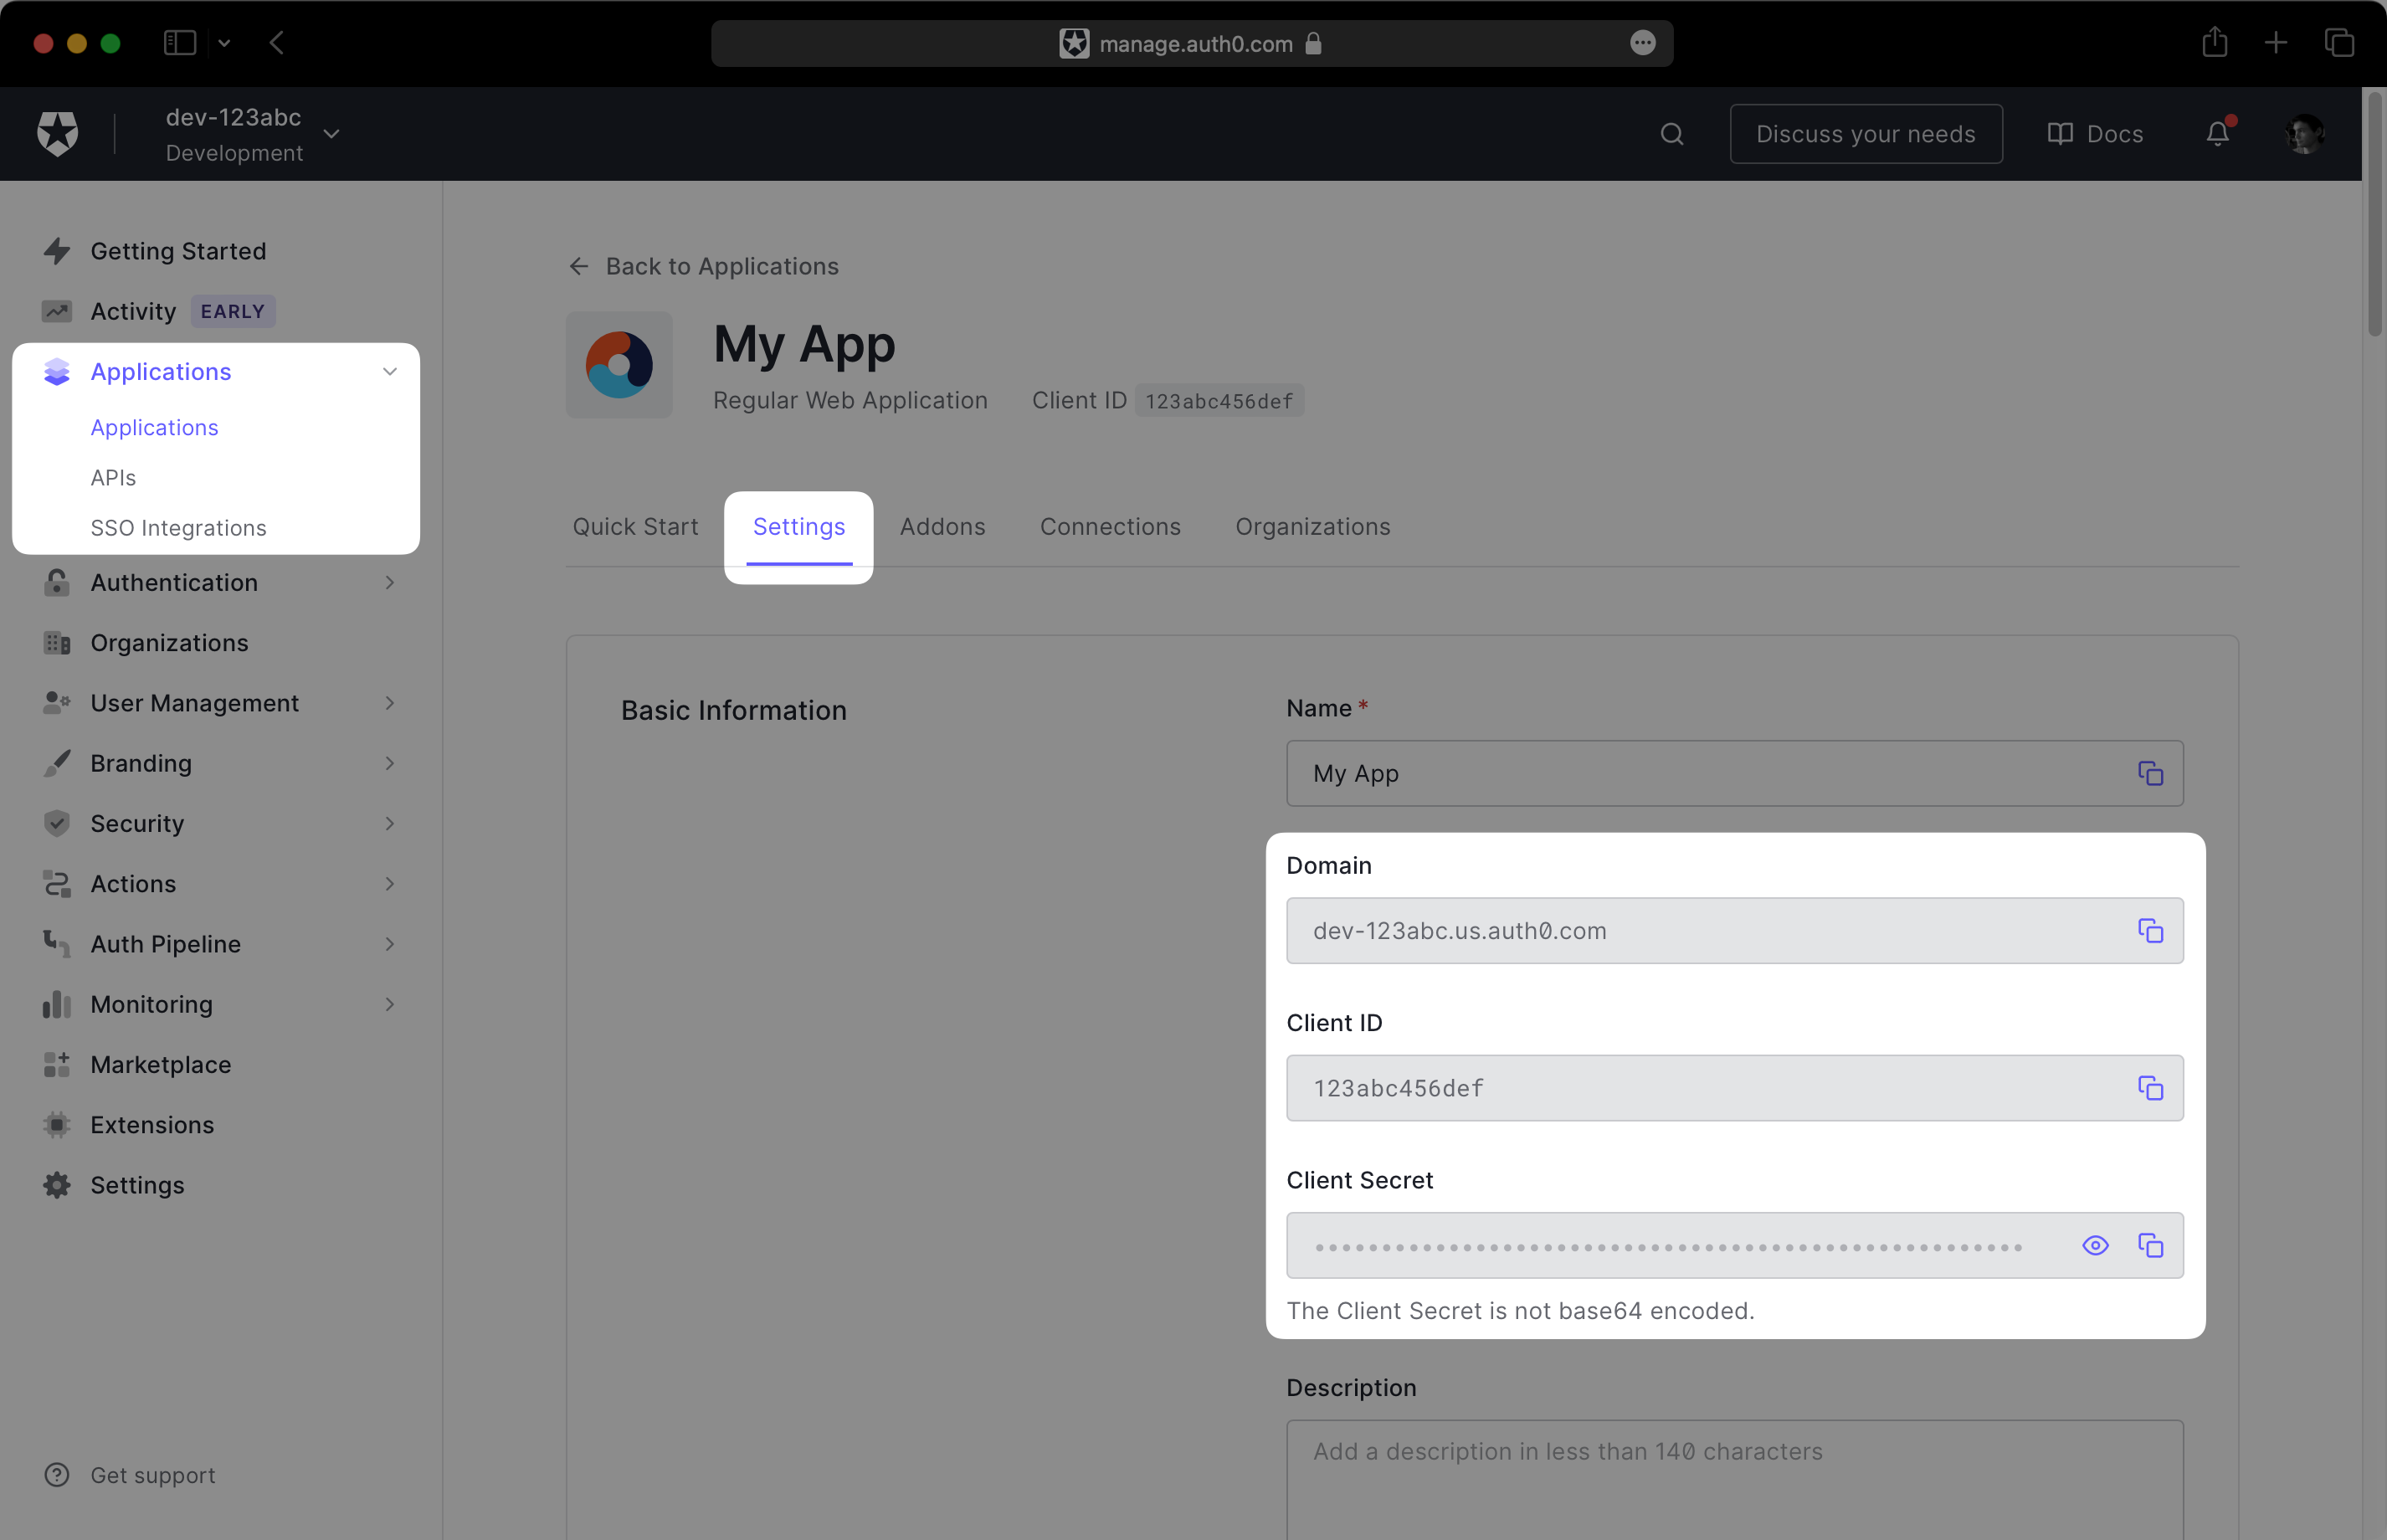Copy the Domain field value
This screenshot has width=2387, height=1540.
tap(2150, 931)
